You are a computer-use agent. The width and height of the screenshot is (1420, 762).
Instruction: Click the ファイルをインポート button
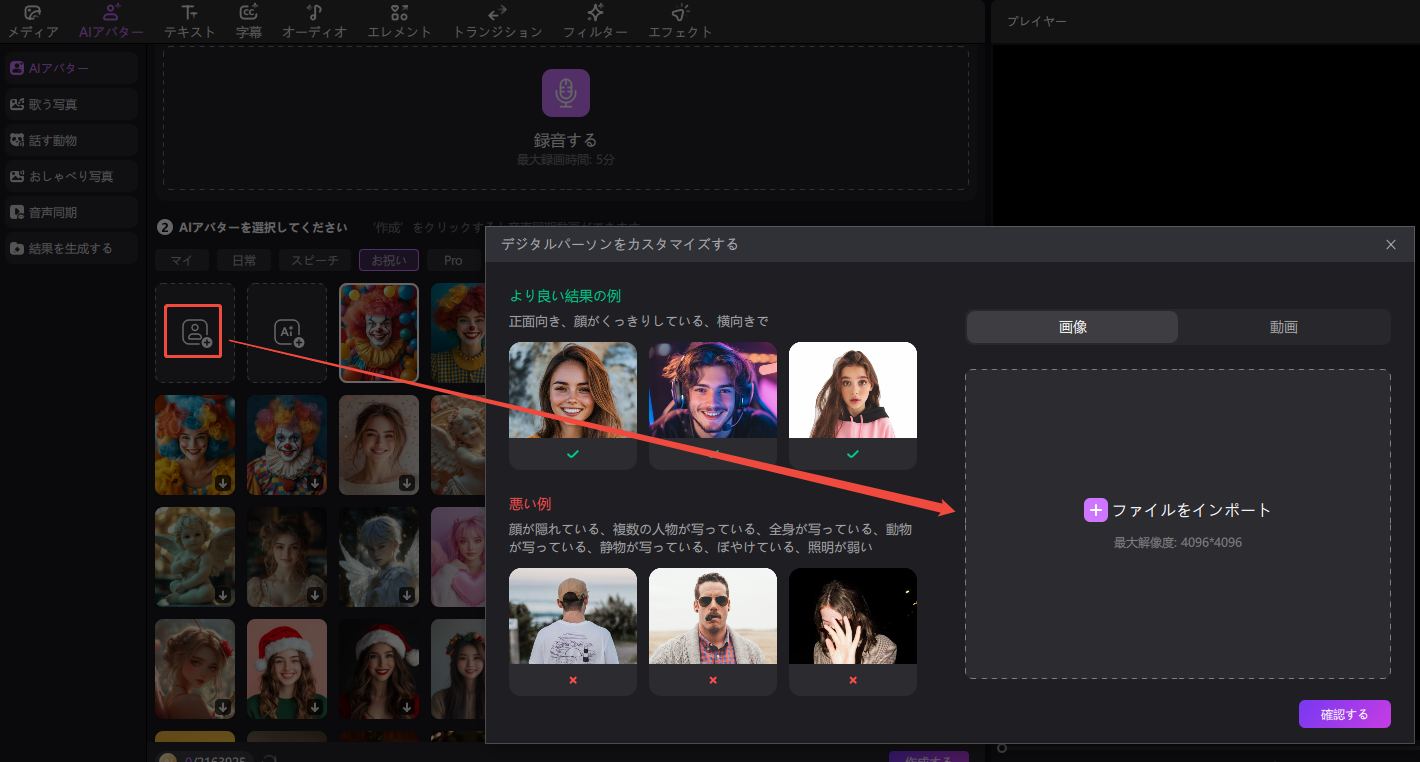(x=1178, y=510)
